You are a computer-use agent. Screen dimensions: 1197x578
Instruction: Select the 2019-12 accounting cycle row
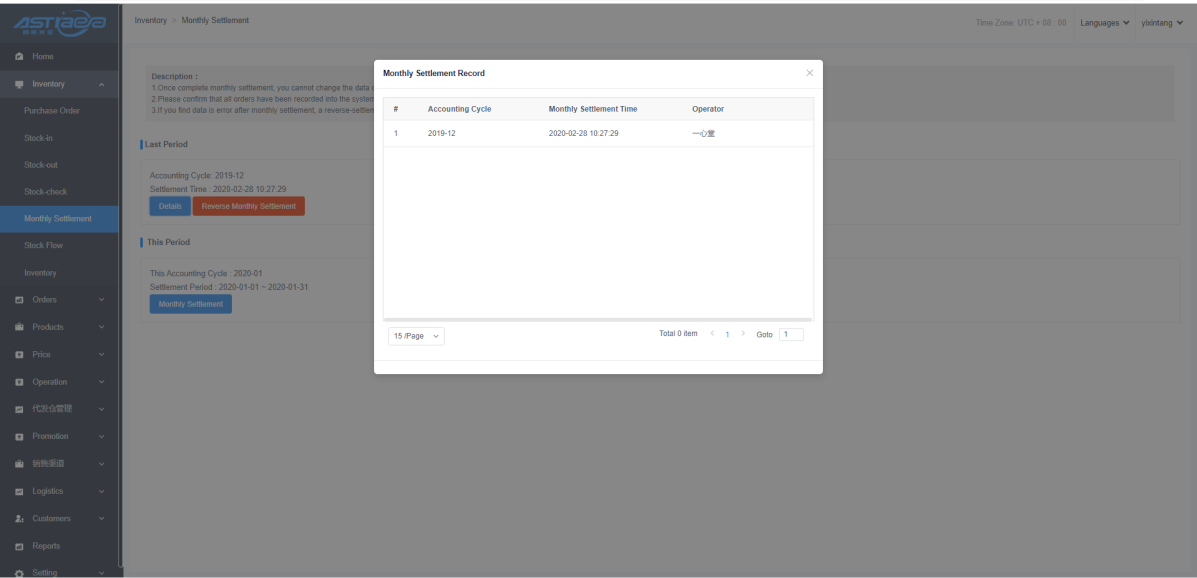click(598, 133)
